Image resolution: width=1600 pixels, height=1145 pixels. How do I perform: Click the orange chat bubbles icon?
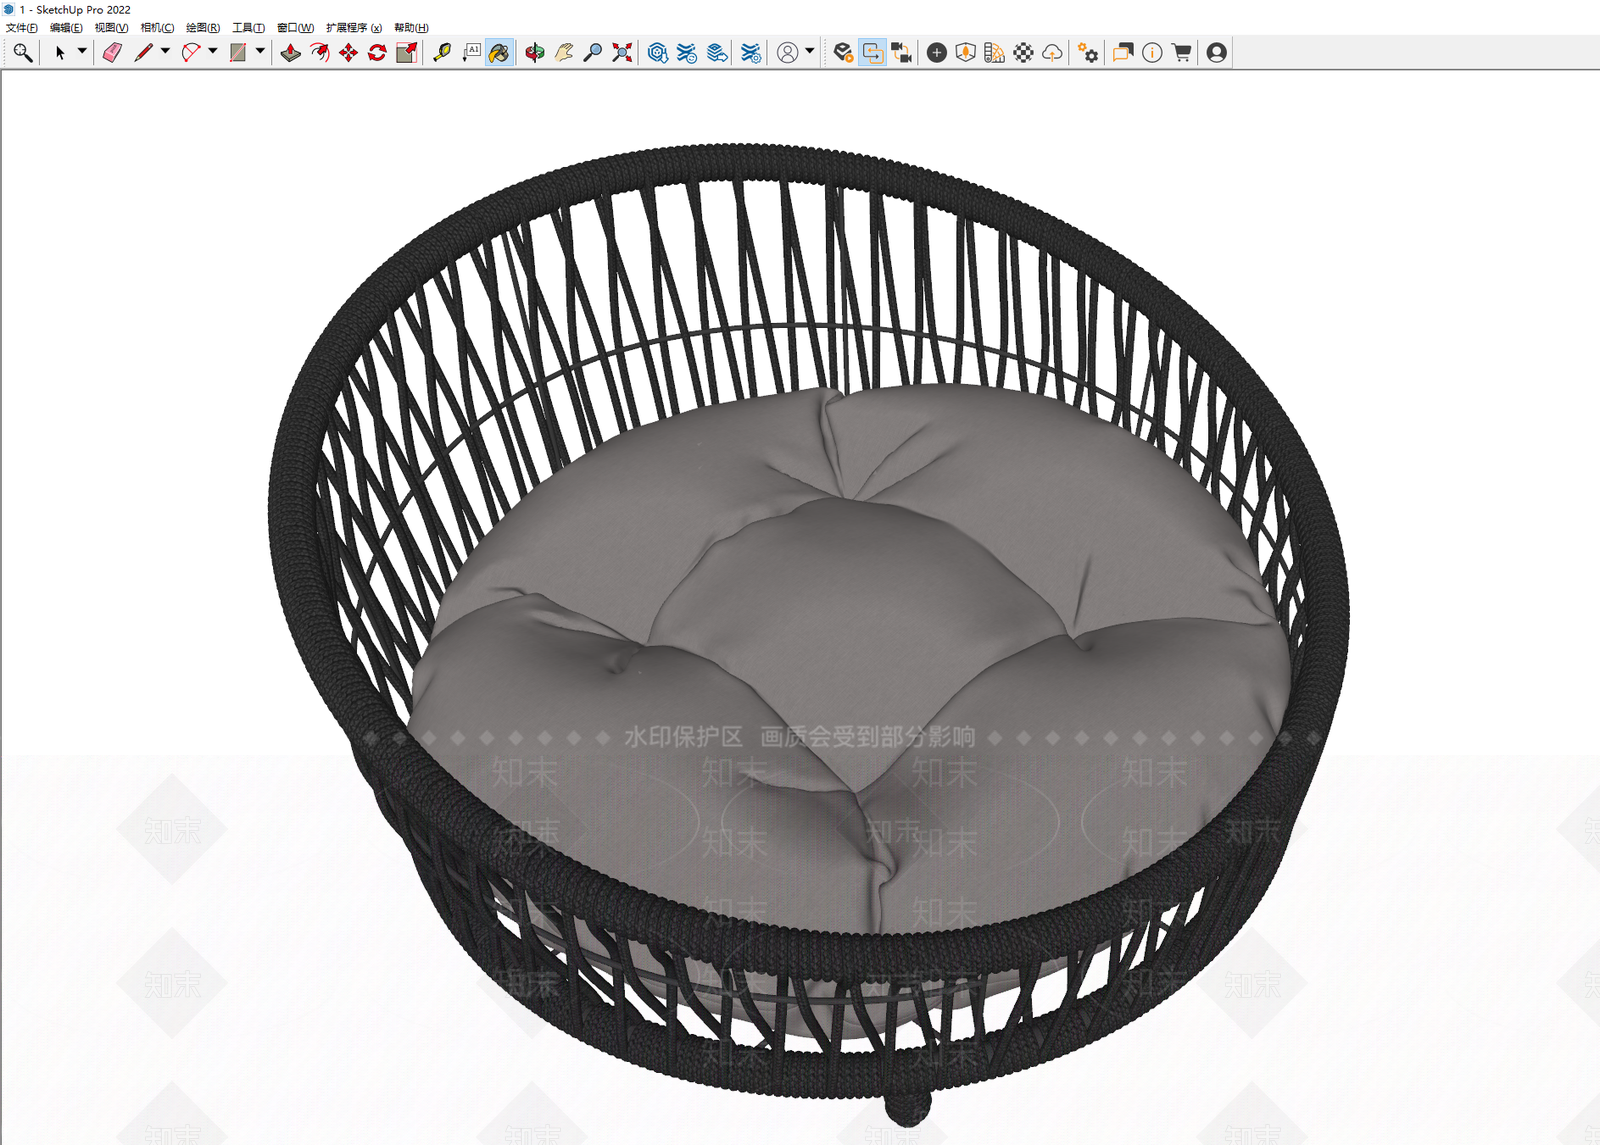[1123, 53]
